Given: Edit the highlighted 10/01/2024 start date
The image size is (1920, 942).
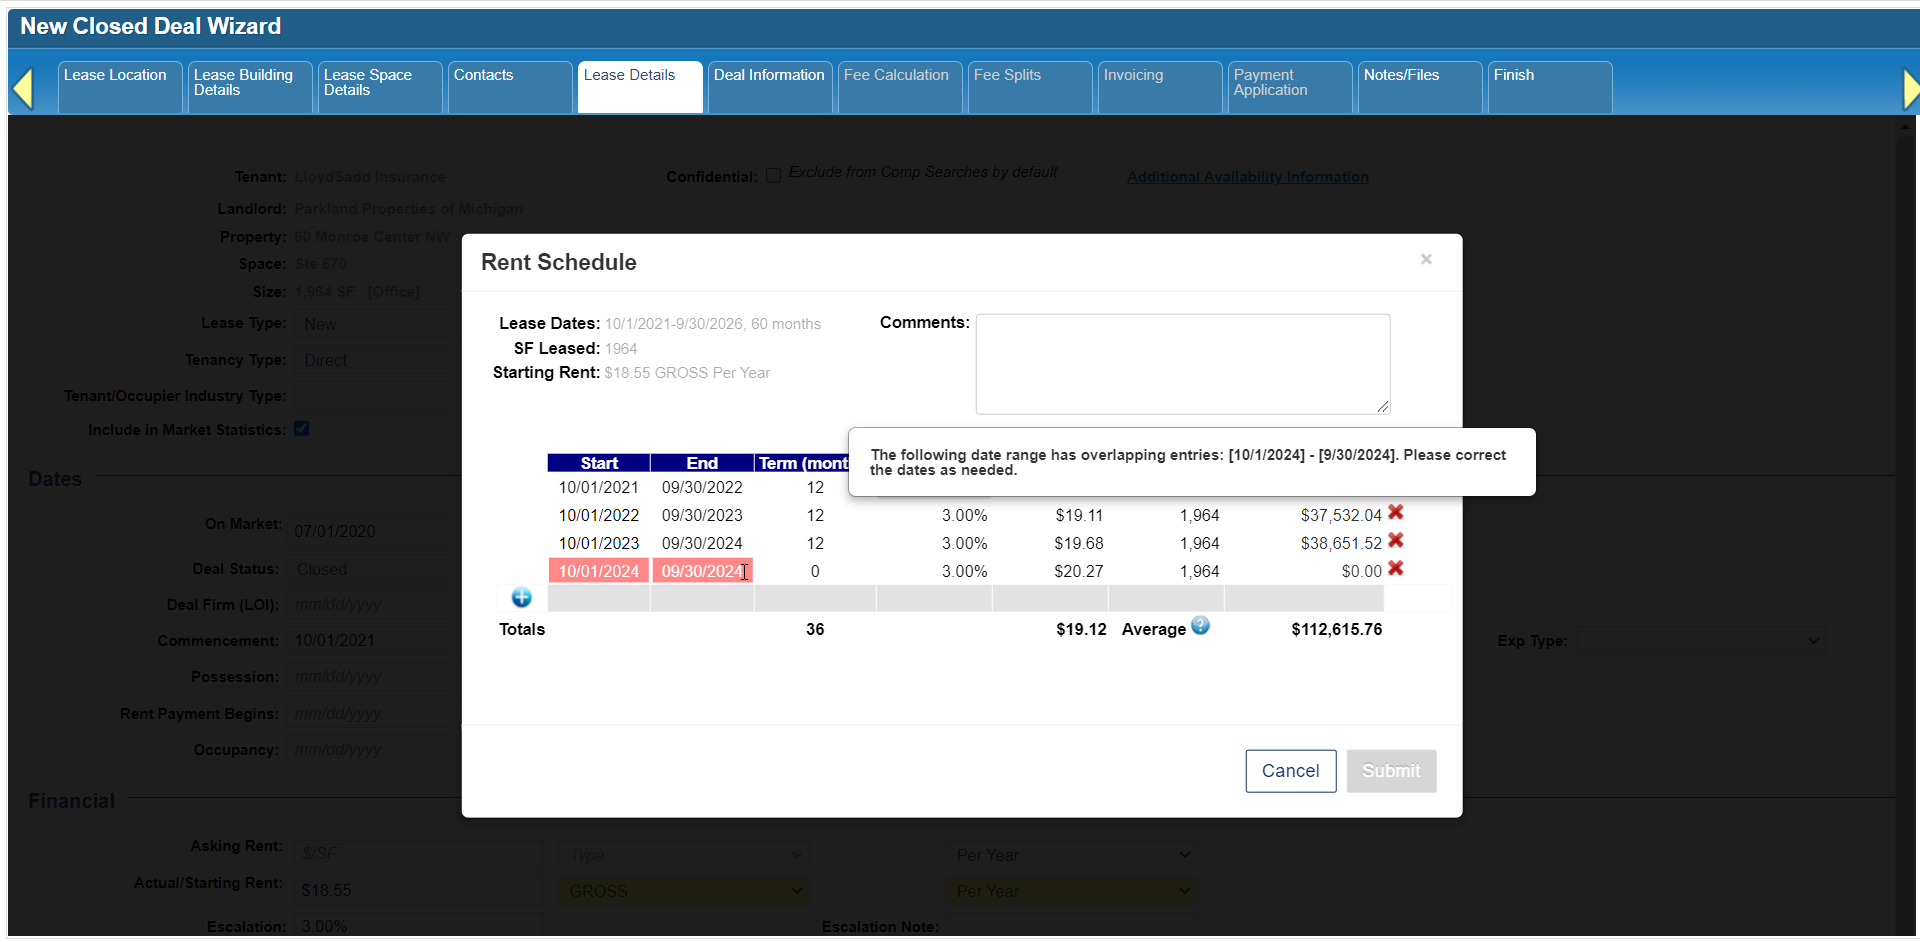Looking at the screenshot, I should (x=598, y=571).
